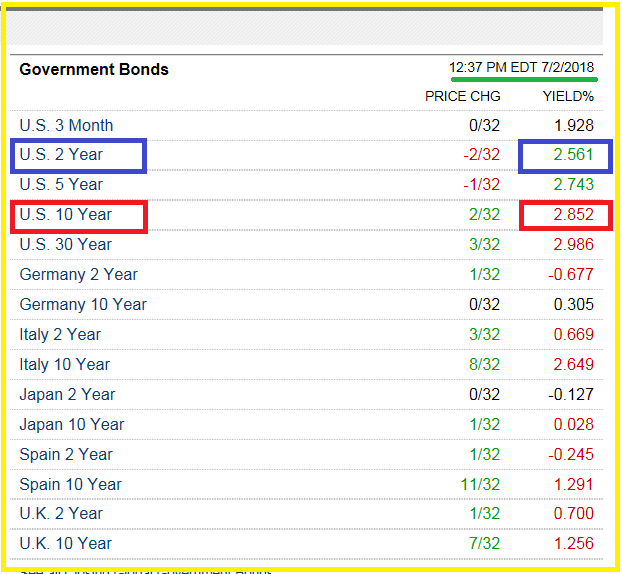
Task: Click the 2.852 yield in the red box
Action: coord(573,215)
